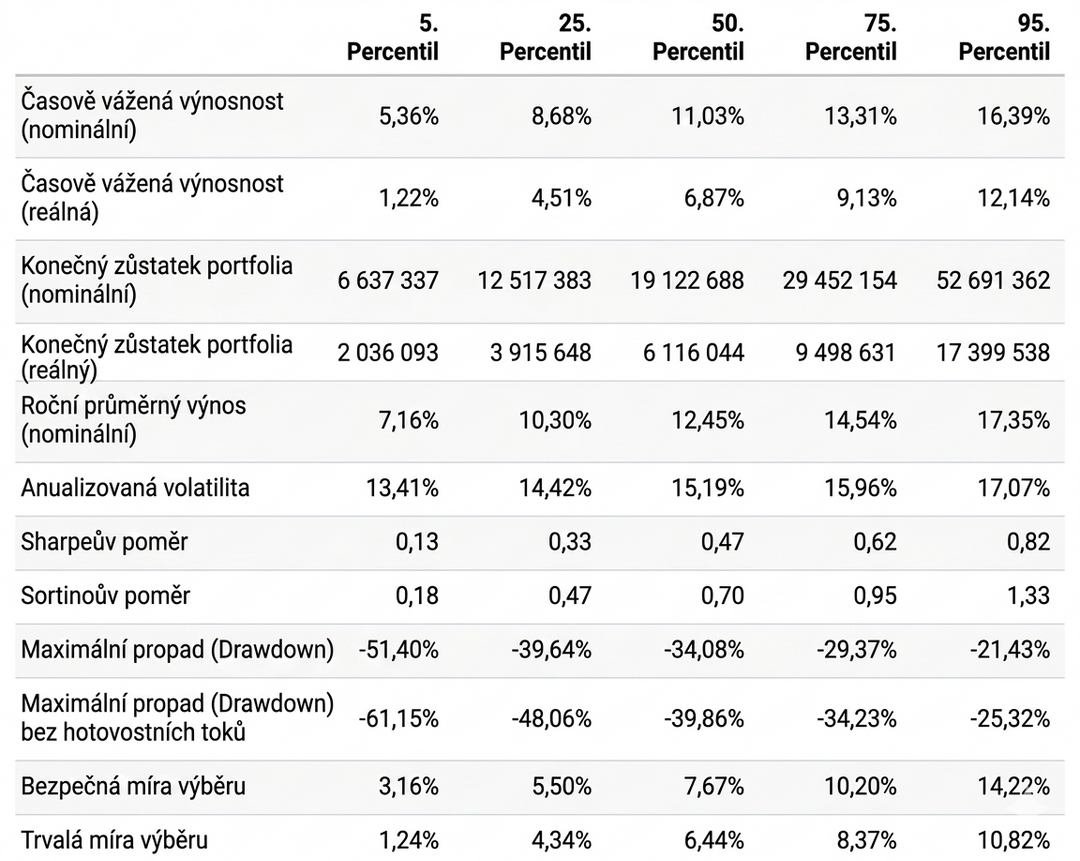Click the Roční průměrný výnos (nominální) label
1080x861 pixels.
coord(134,420)
